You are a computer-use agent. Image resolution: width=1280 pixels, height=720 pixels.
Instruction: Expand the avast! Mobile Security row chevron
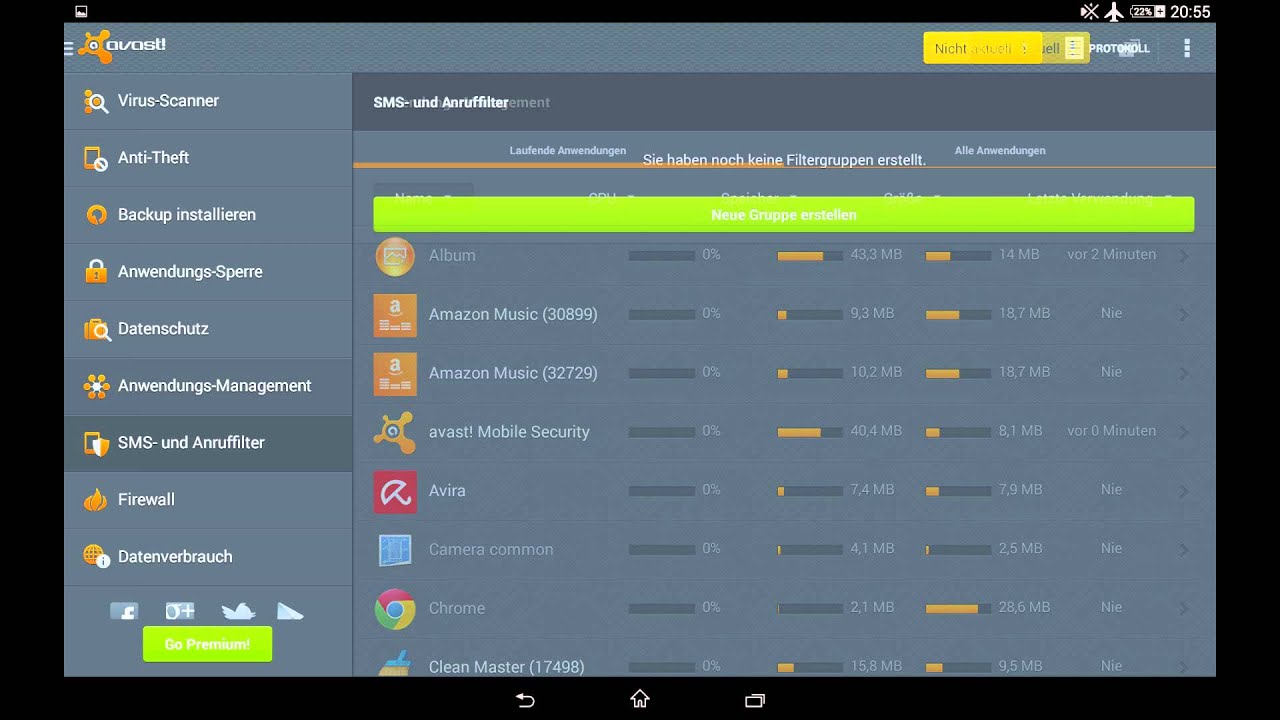1184,432
